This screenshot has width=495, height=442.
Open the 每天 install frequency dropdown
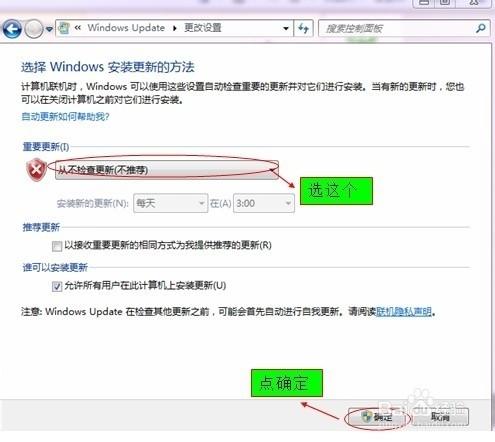171,203
